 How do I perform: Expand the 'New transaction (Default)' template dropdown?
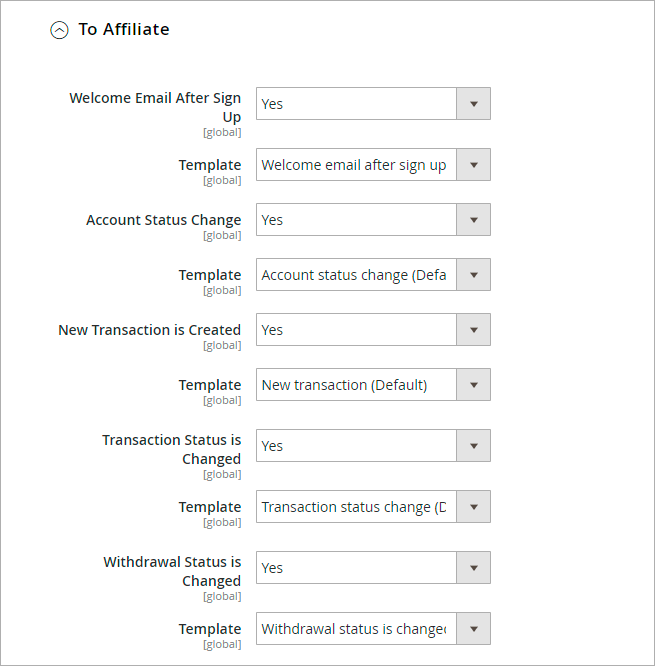[x=372, y=385]
